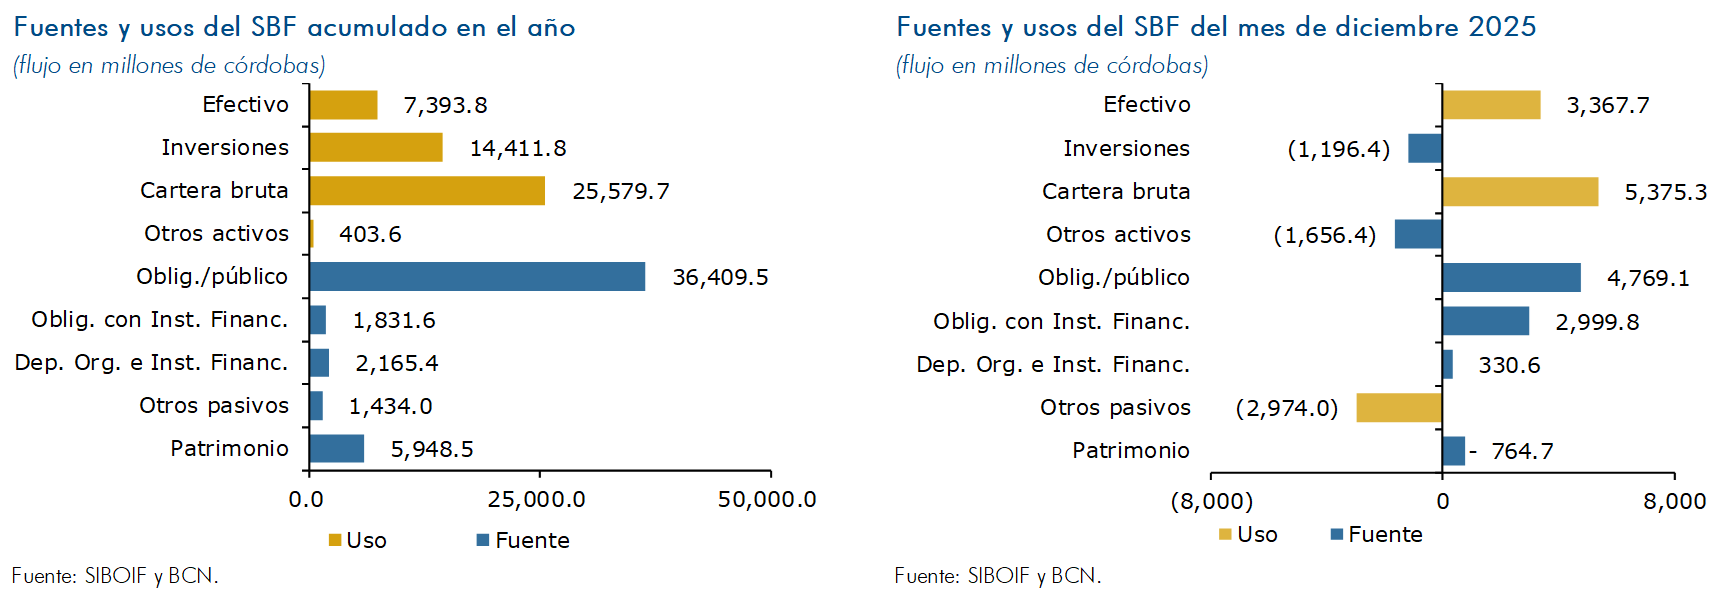This screenshot has height=601, width=1720.
Task: Click the Dep. Org. e Inst. Financ. bar in December chart
Action: (x=1447, y=365)
